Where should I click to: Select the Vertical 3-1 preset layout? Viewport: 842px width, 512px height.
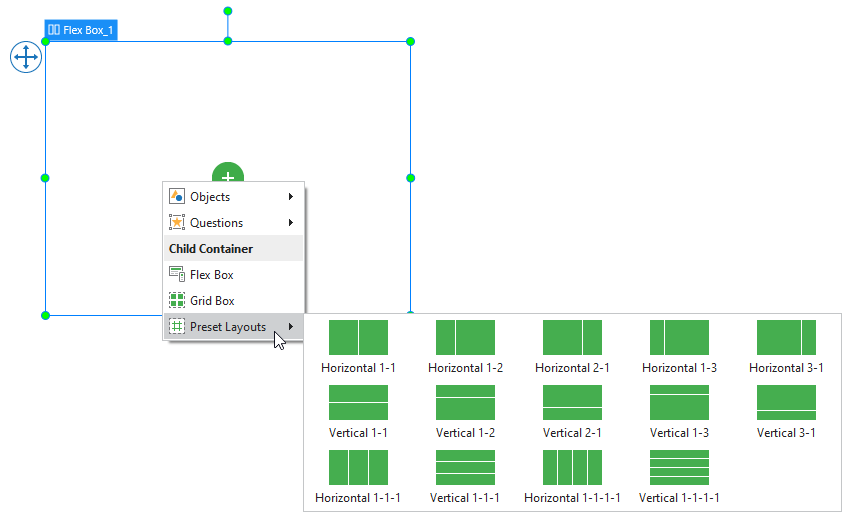pos(786,403)
